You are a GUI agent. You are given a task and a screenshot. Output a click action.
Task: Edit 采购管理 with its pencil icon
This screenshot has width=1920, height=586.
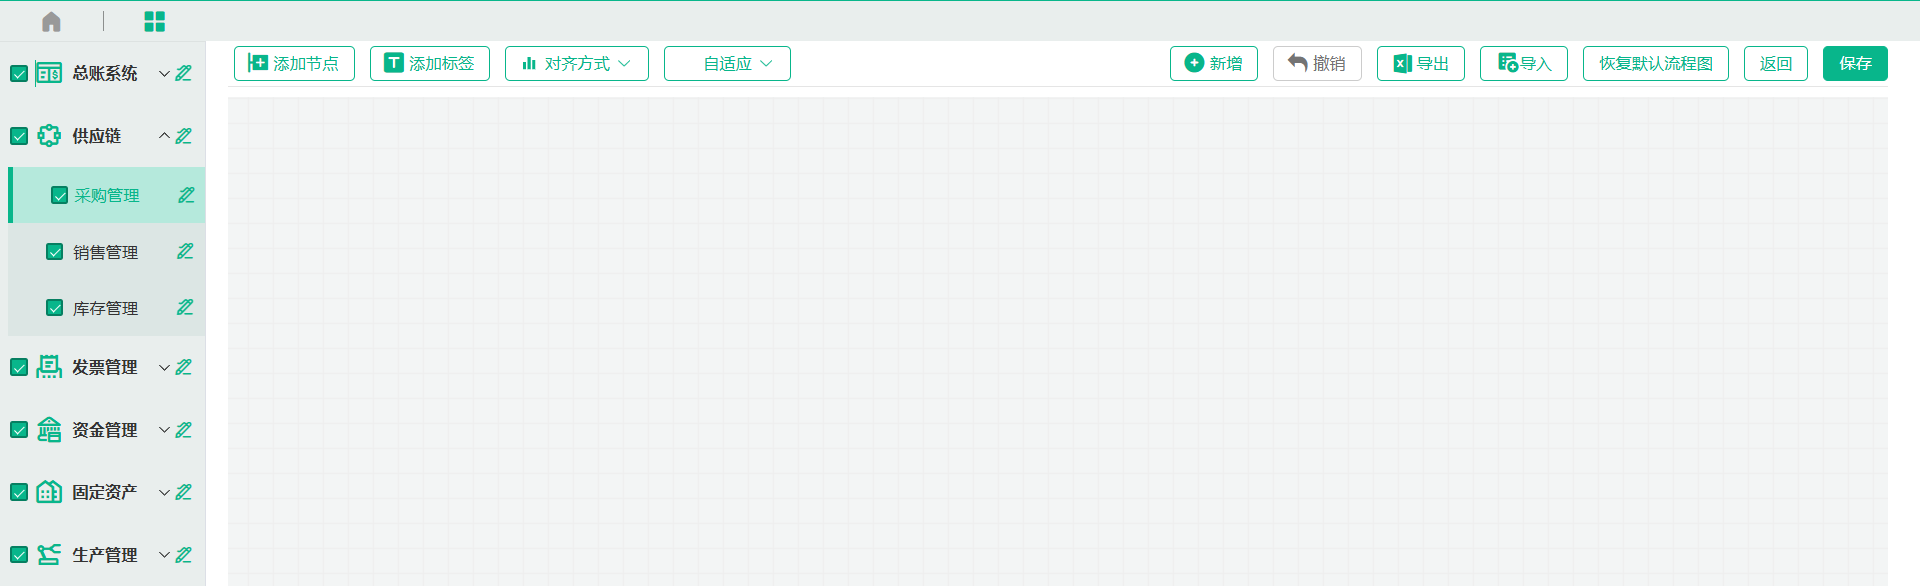click(x=186, y=195)
